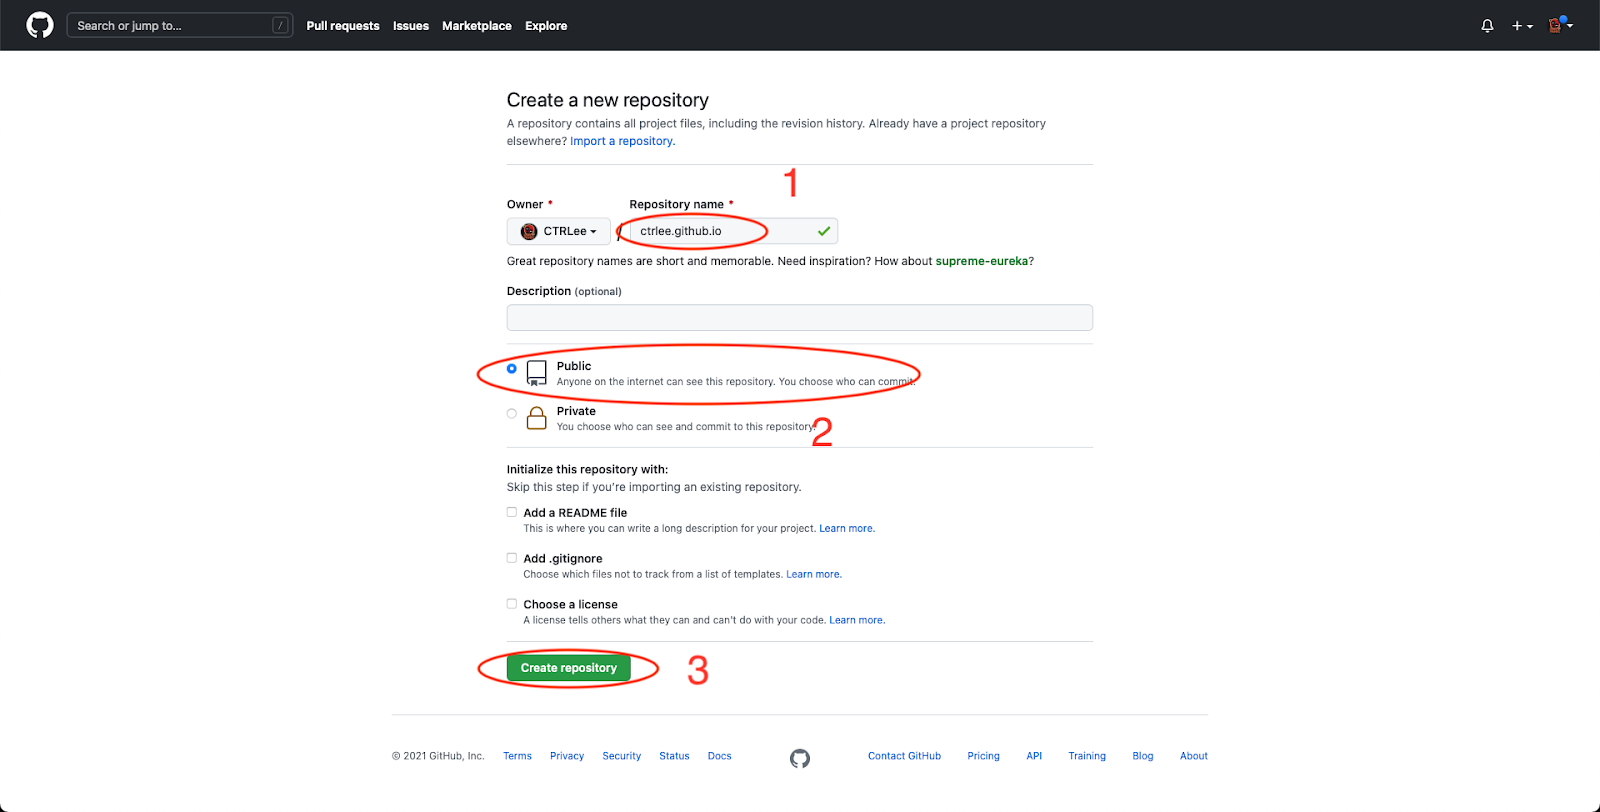The height and width of the screenshot is (812, 1600).
Task: Open the Issues page
Action: coord(411,26)
